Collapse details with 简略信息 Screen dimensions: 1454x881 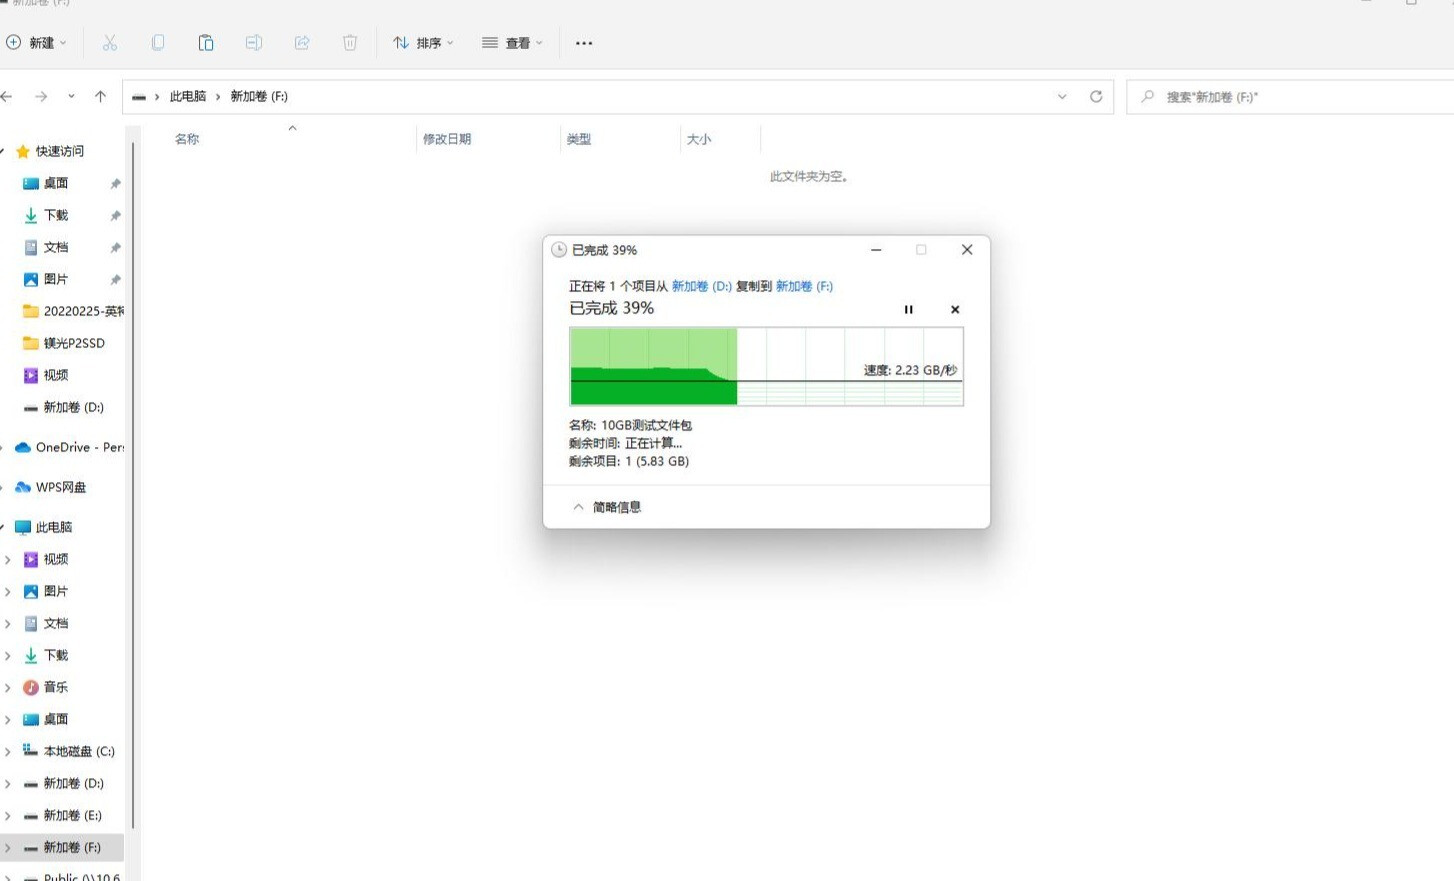click(607, 507)
